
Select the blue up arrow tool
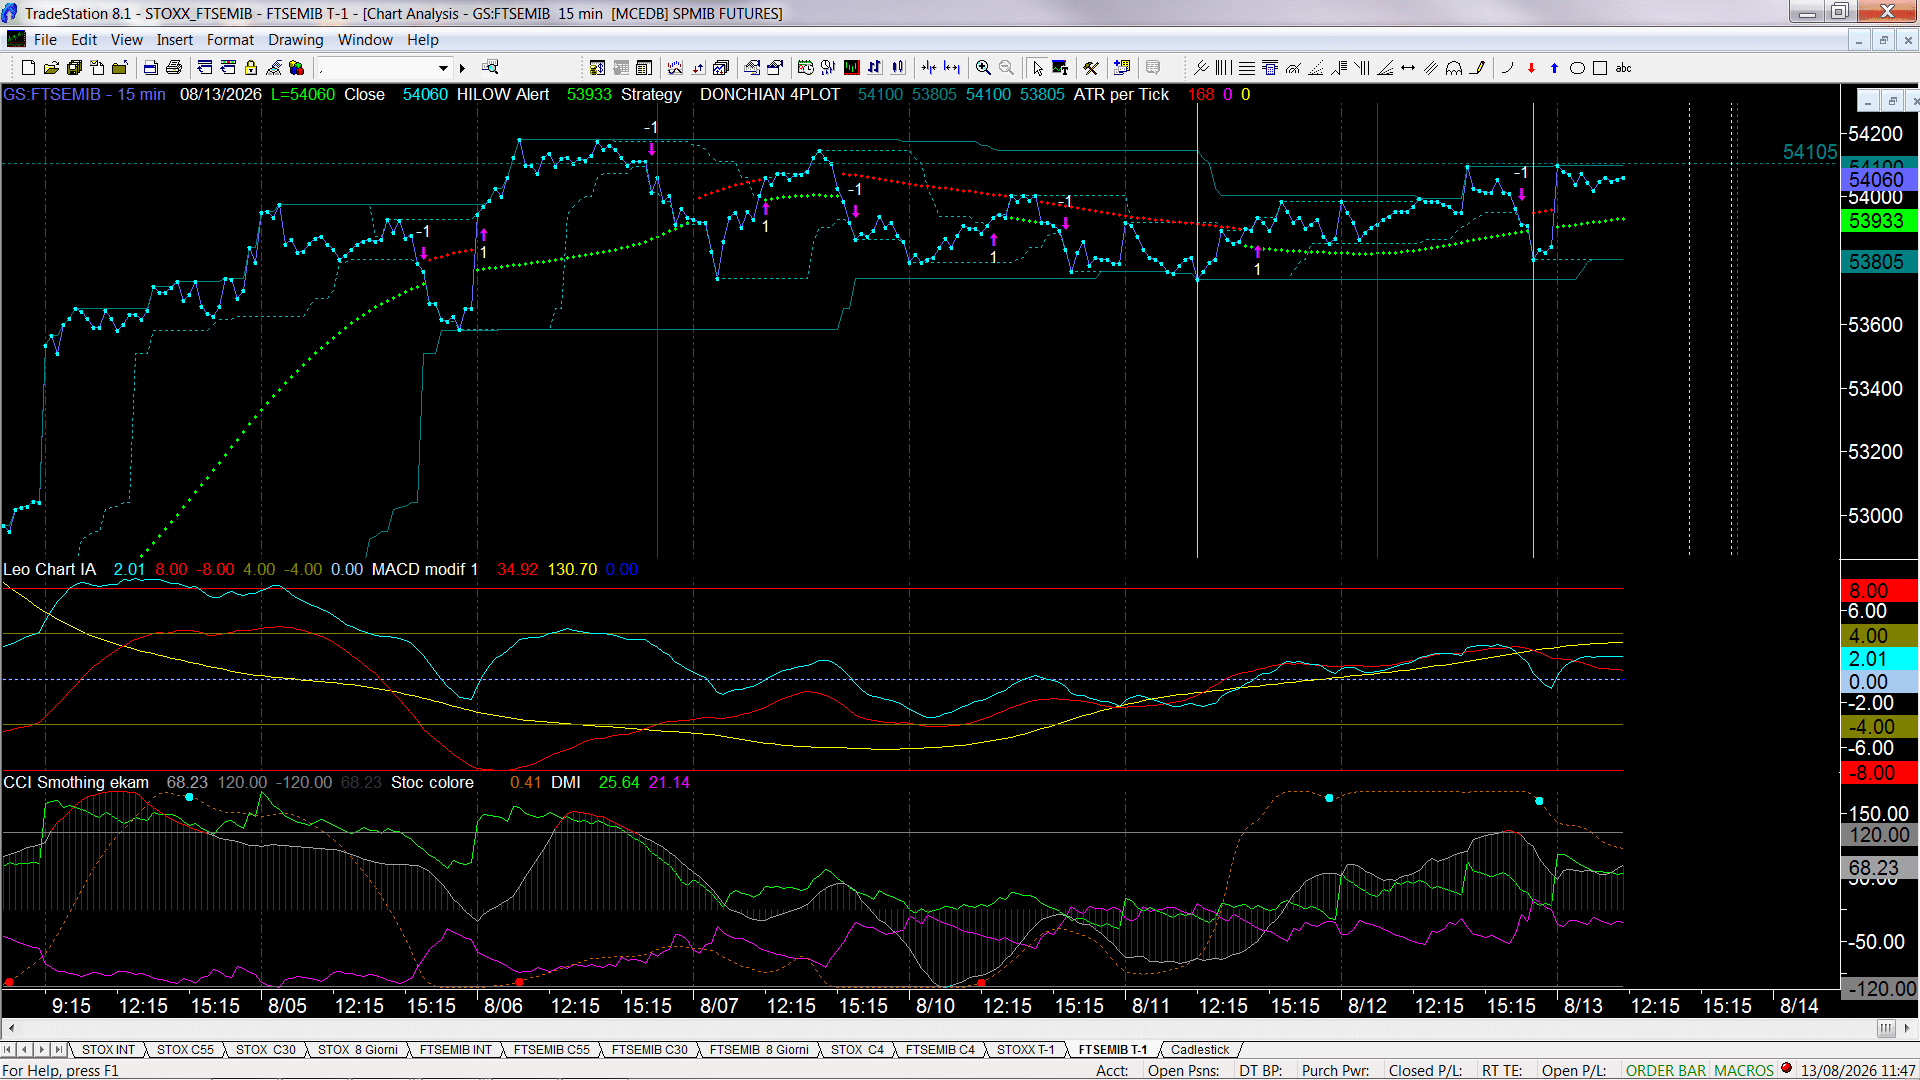[x=1554, y=68]
